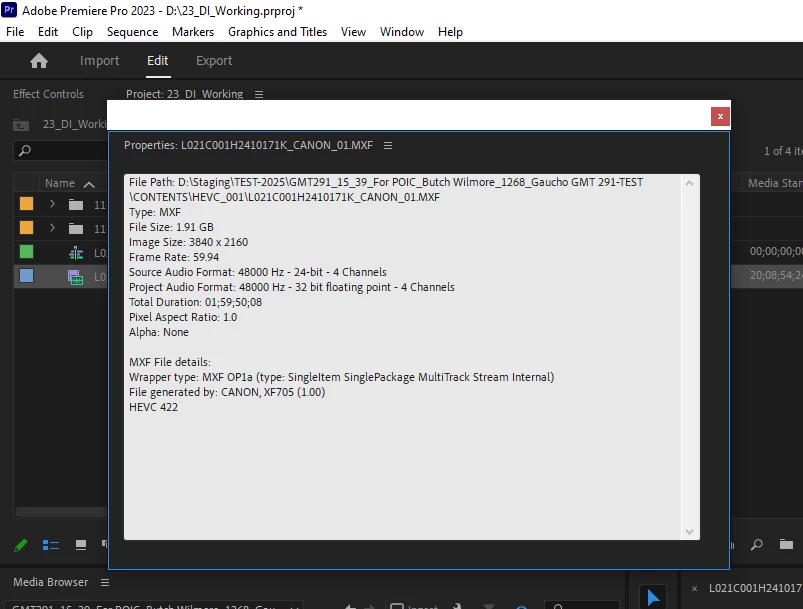
Task: Click the 'Type: MXF' line
Action: pos(155,213)
